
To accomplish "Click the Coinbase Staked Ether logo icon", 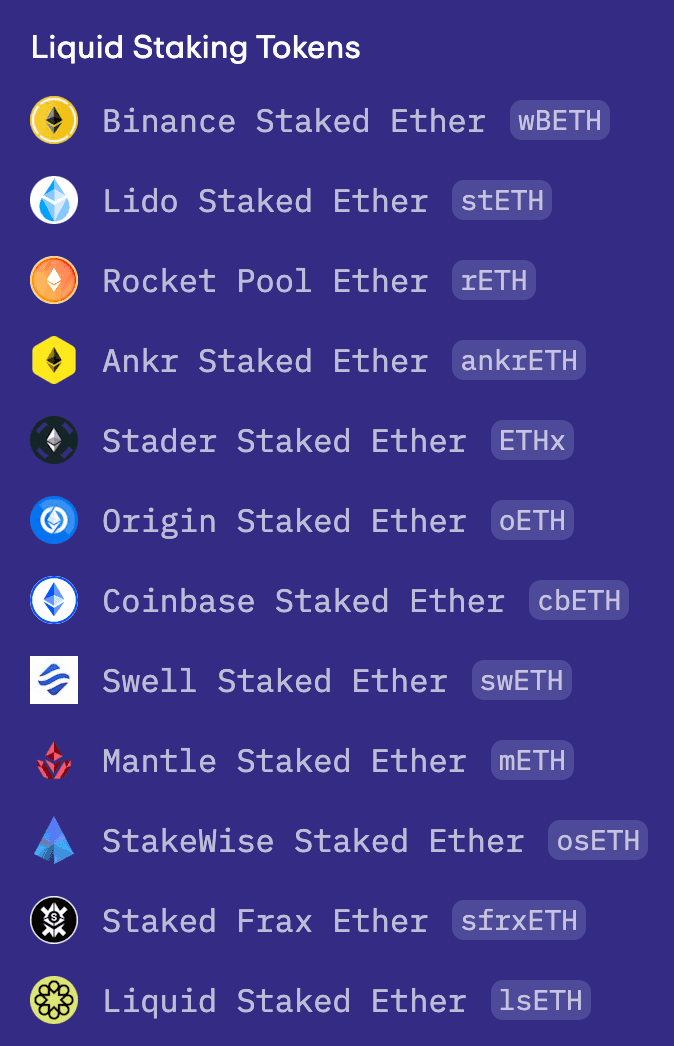I will [54, 601].
